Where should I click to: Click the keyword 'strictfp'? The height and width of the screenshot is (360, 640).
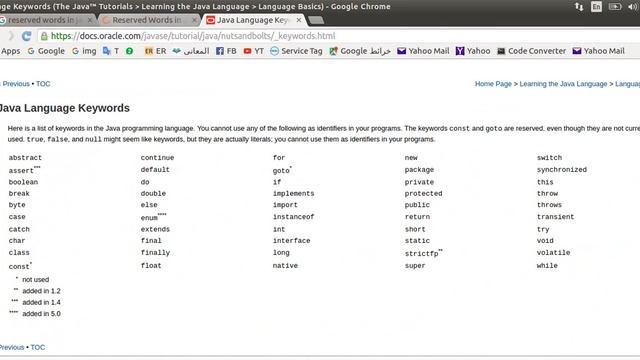(x=422, y=253)
